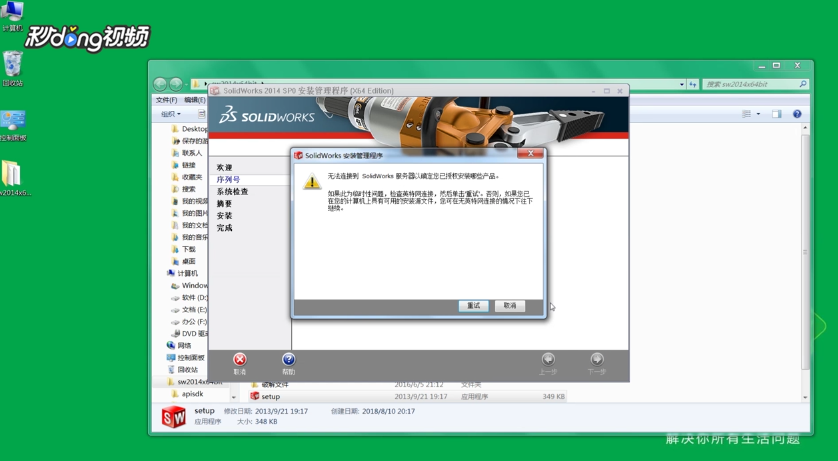Select the 欢迎 step in the installer sidebar
This screenshot has width=838, height=461.
click(224, 168)
